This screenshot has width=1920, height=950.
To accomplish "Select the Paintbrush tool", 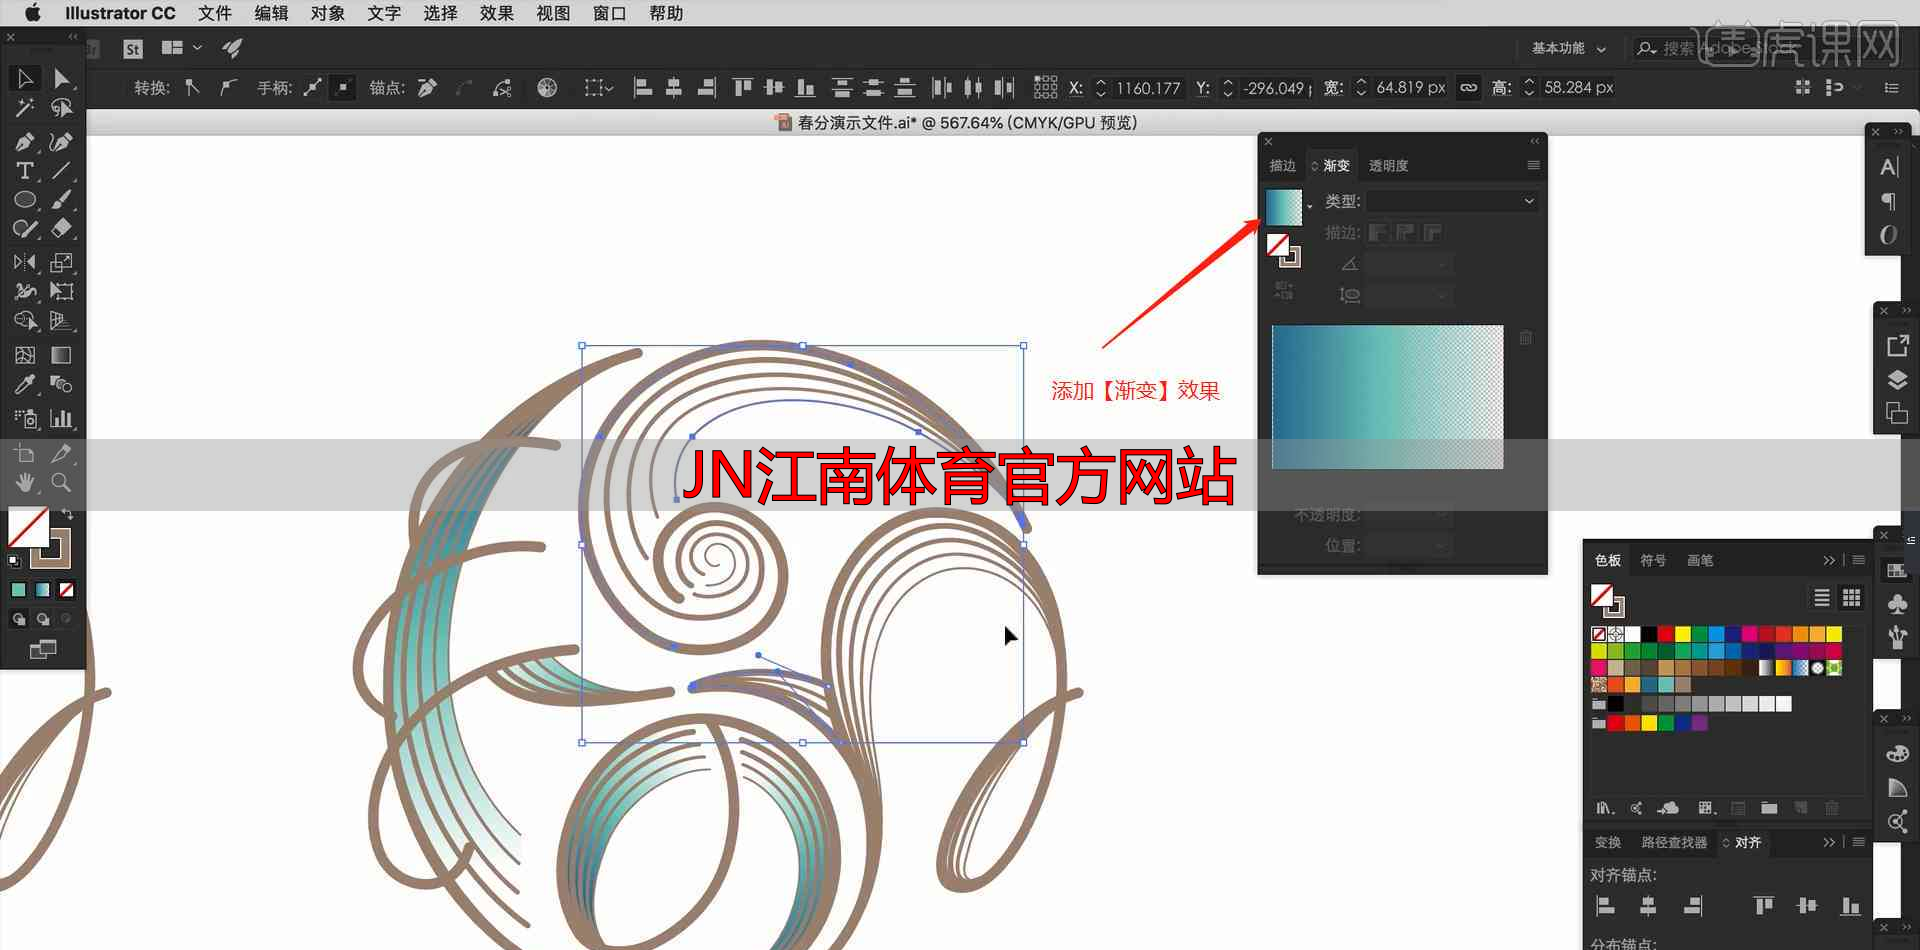I will 61,200.
